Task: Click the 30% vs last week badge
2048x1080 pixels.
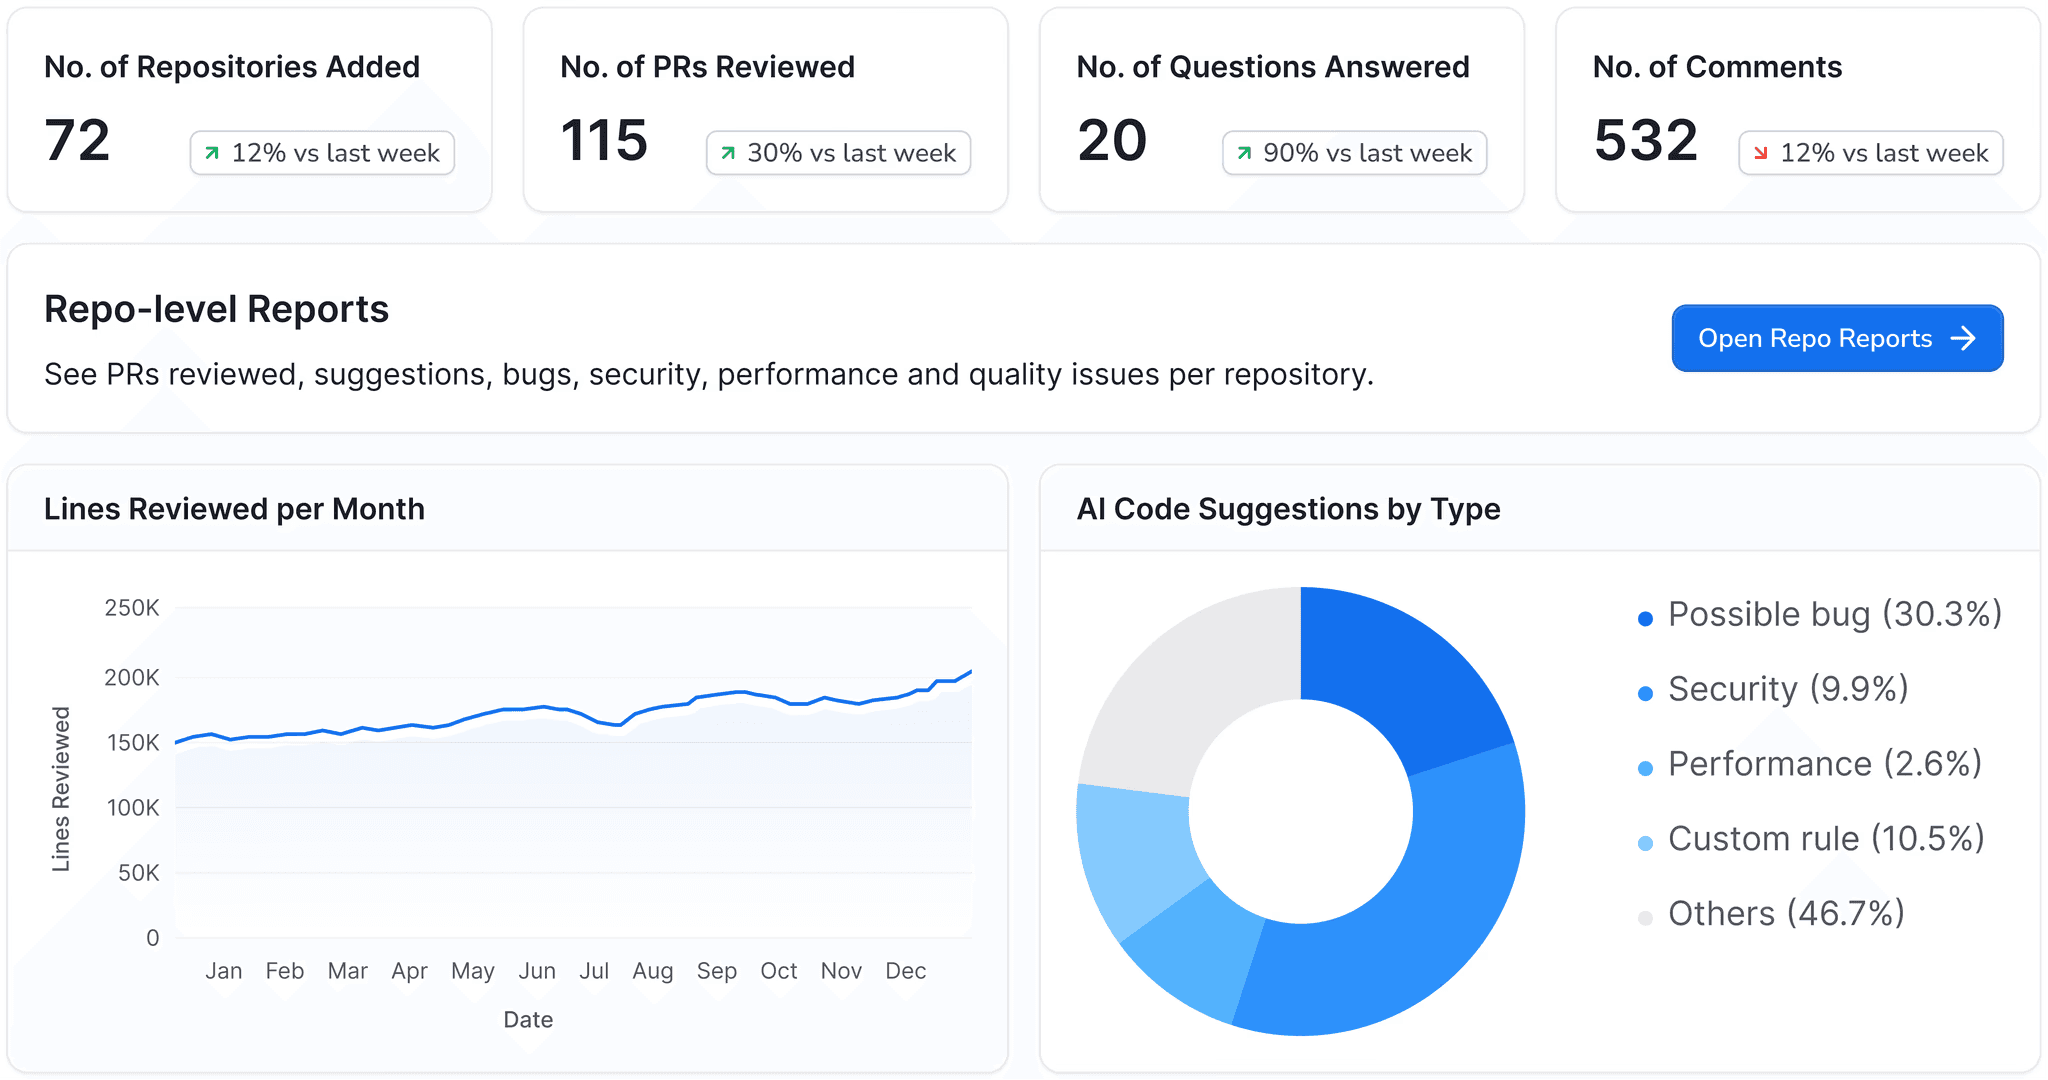Action: (x=838, y=153)
